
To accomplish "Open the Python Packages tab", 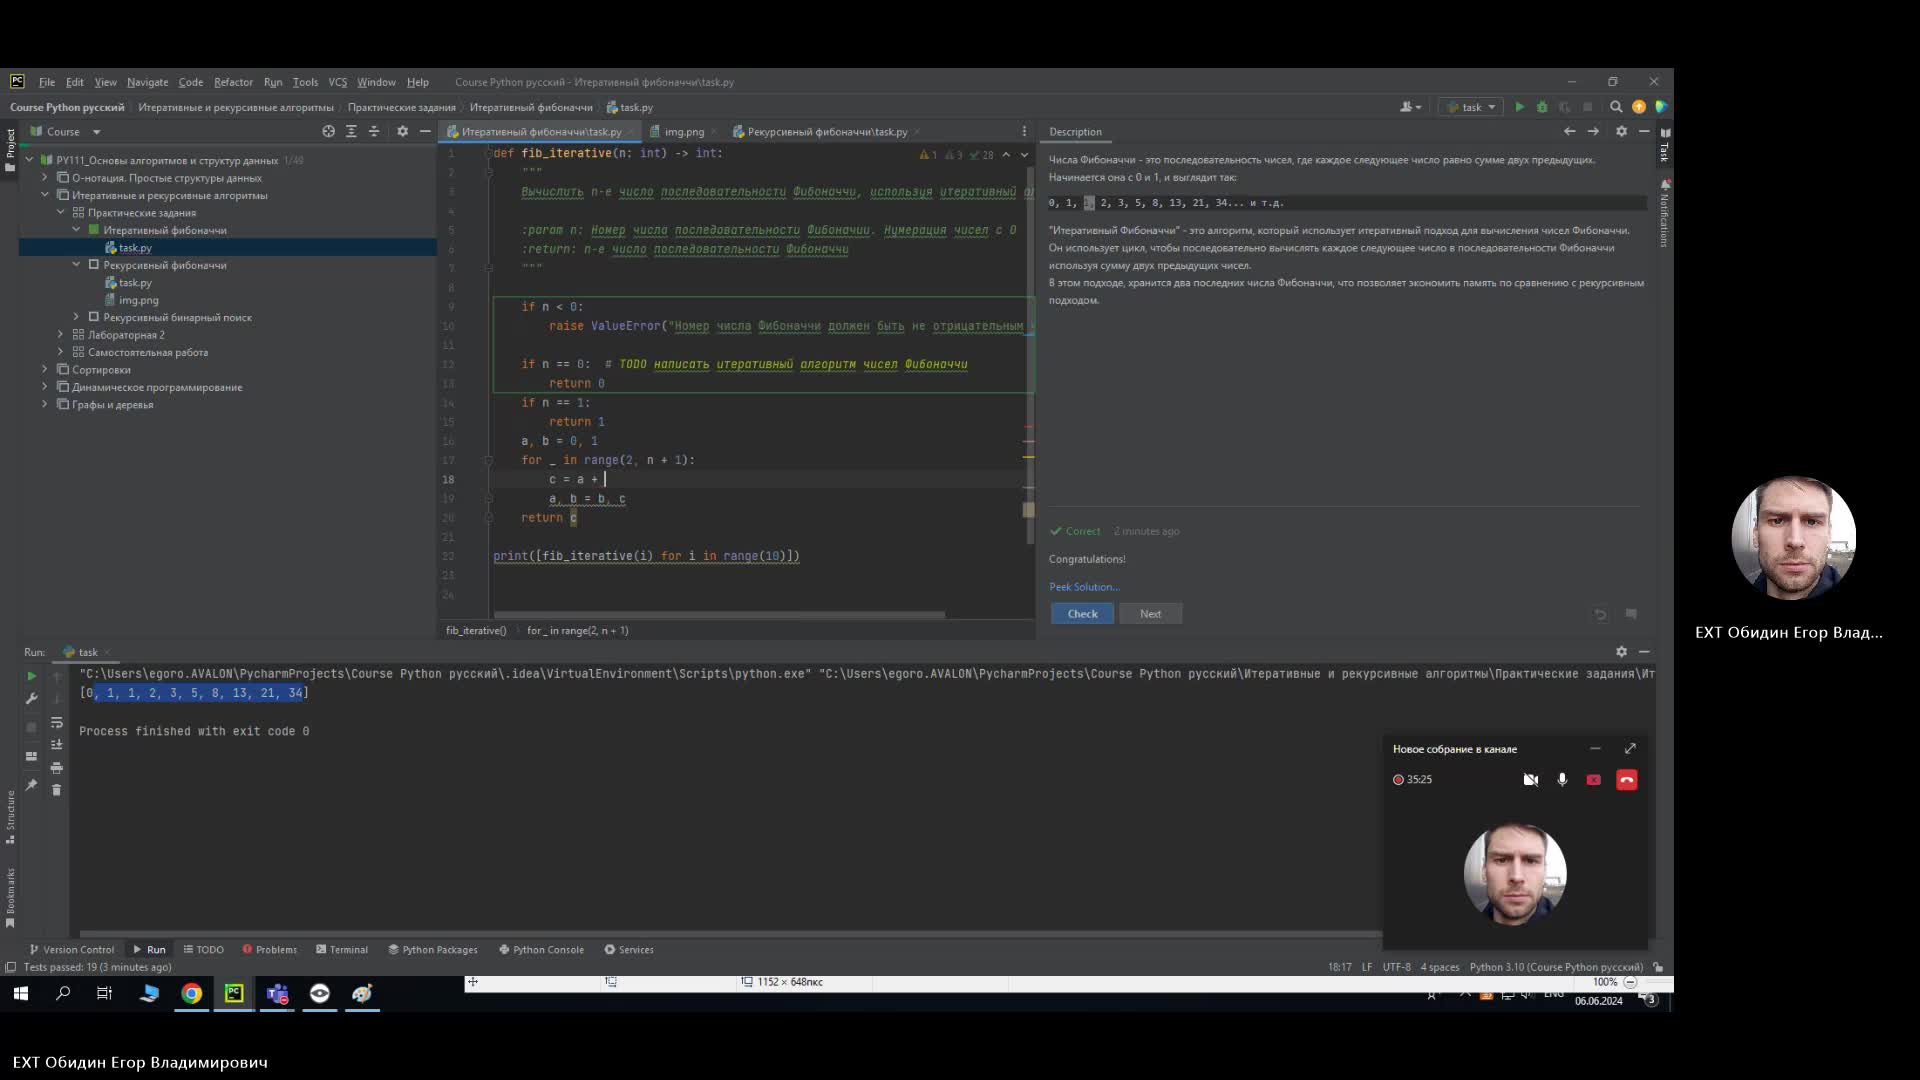I will click(433, 950).
